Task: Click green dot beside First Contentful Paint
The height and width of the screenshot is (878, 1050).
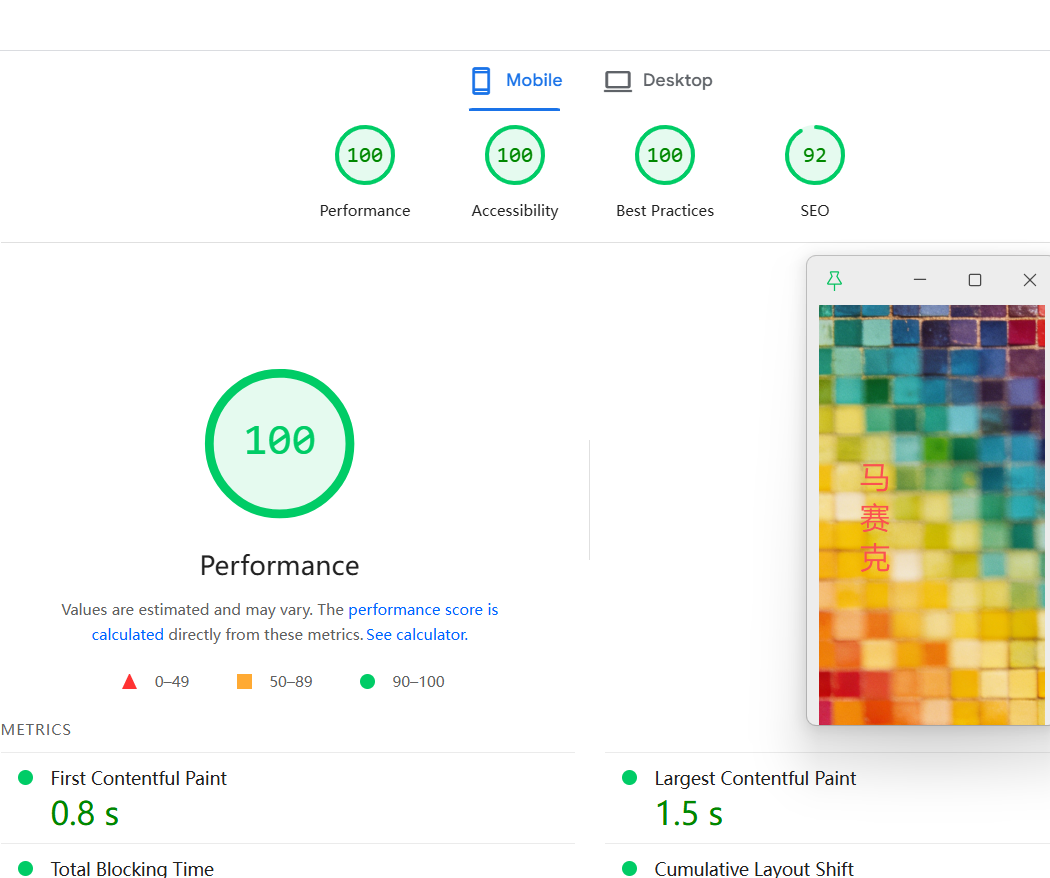Action: (25, 778)
